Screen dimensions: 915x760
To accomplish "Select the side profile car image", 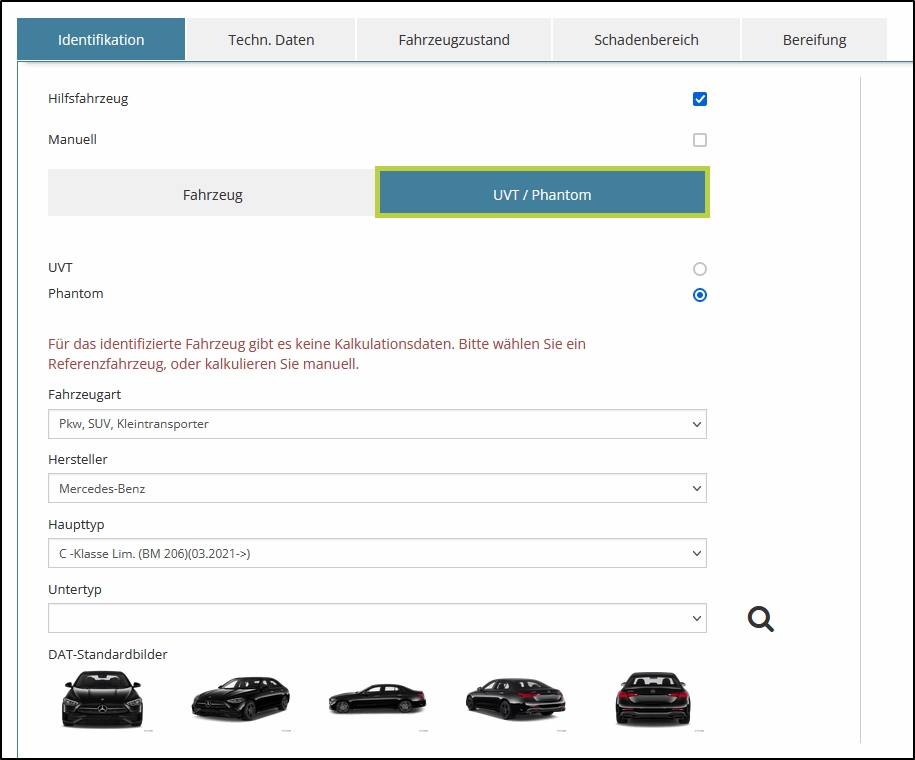I will [x=377, y=699].
